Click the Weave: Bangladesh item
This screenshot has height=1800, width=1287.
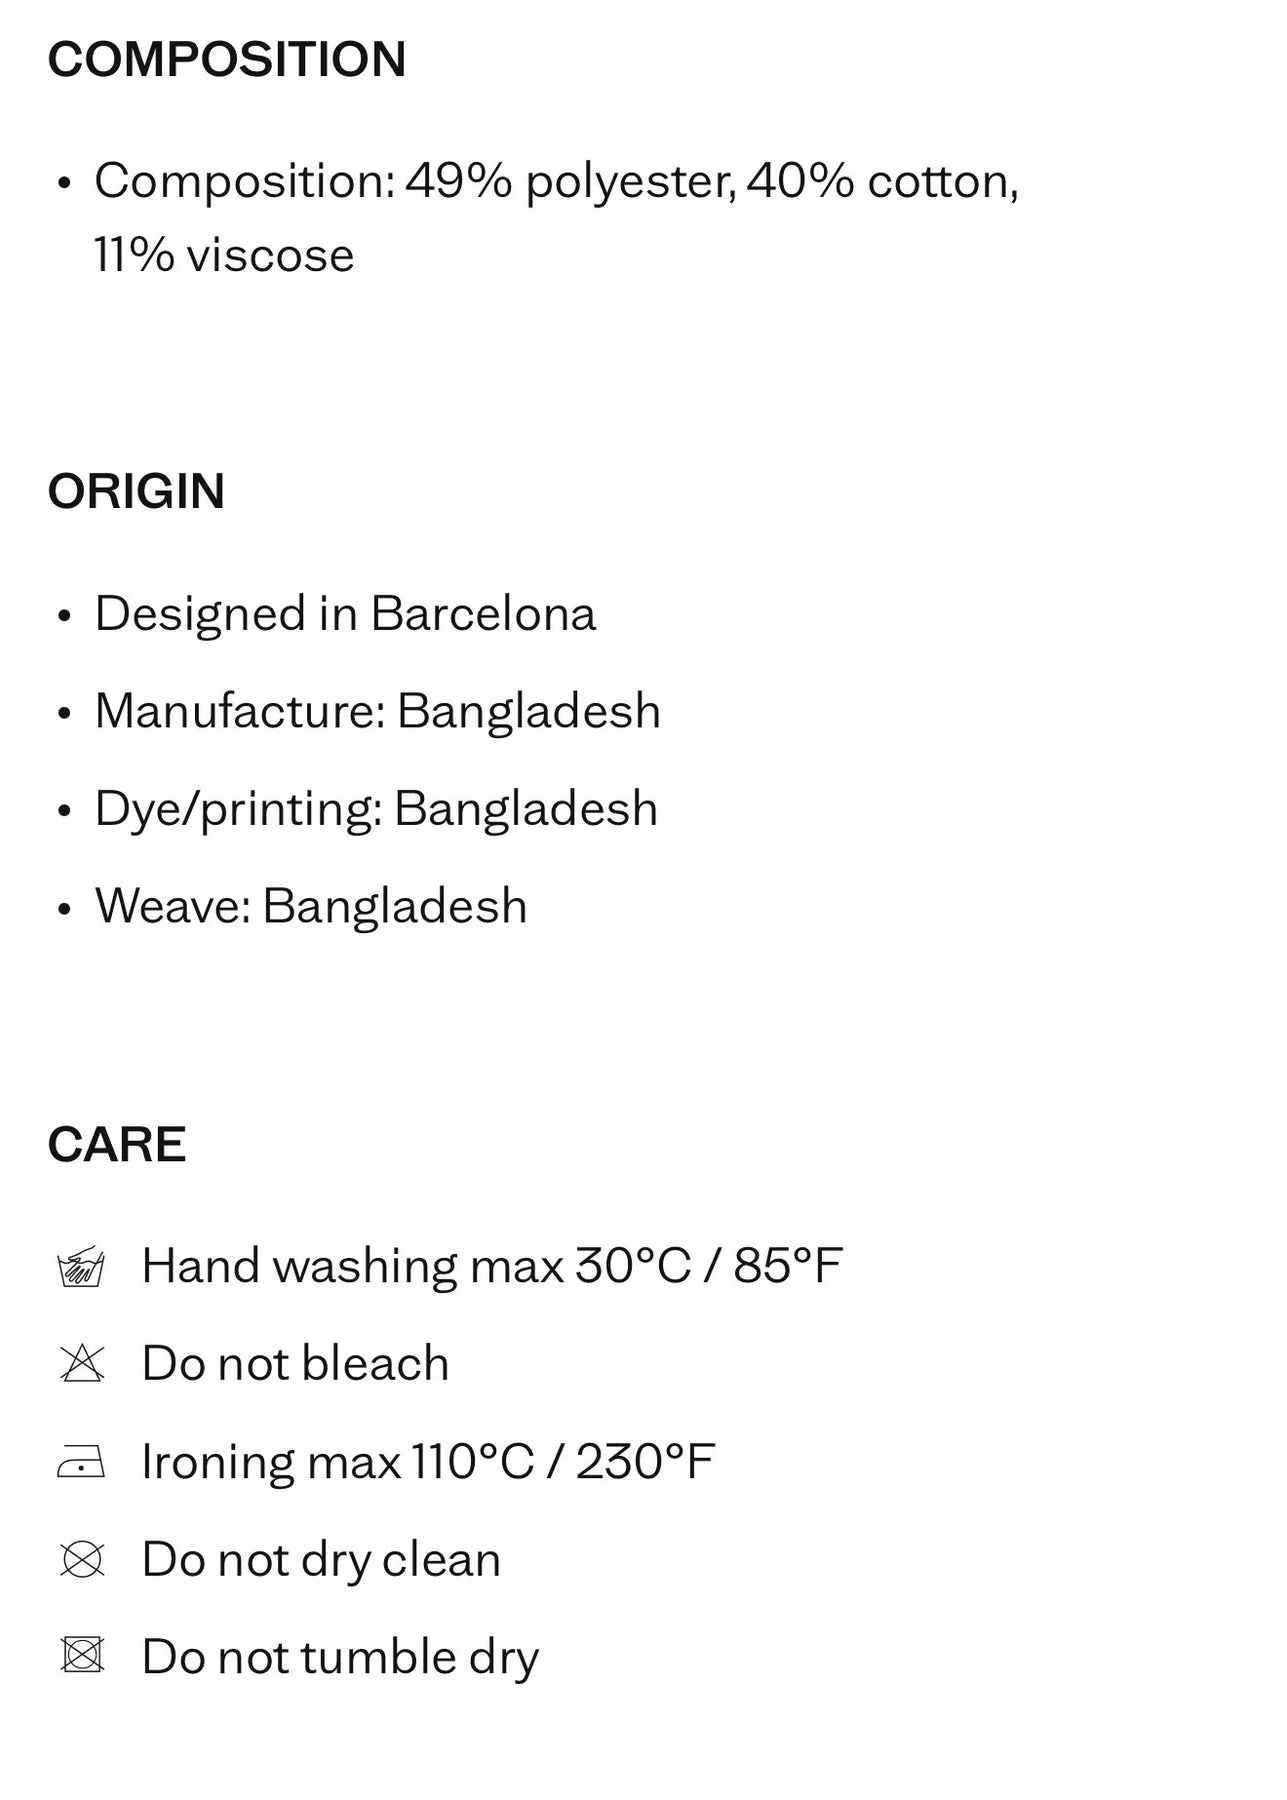(x=311, y=906)
